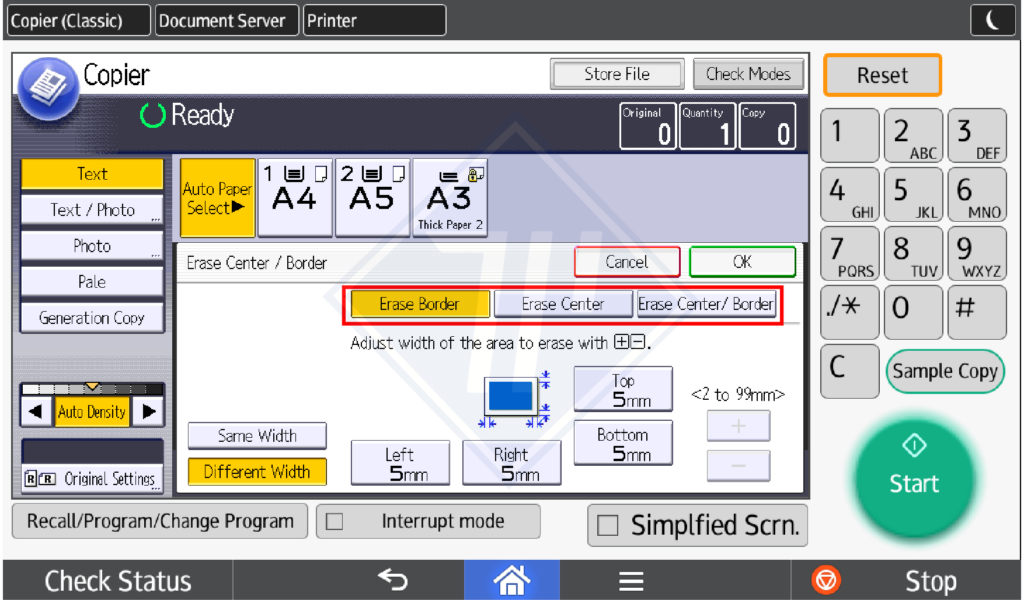The width and height of the screenshot is (1024, 600).
Task: Tap the Home icon in bottom bar
Action: 511,580
